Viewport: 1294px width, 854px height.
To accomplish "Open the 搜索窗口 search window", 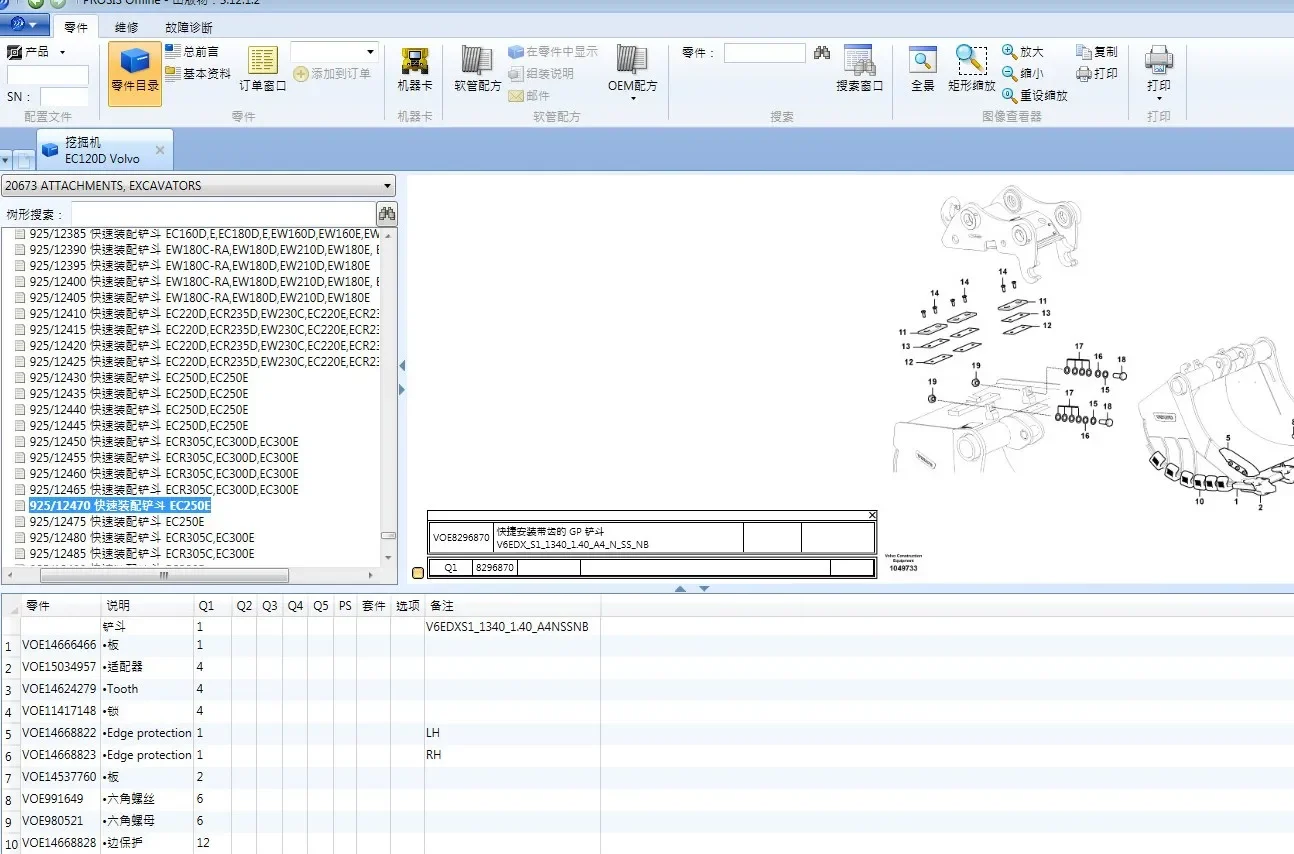I will tap(860, 70).
